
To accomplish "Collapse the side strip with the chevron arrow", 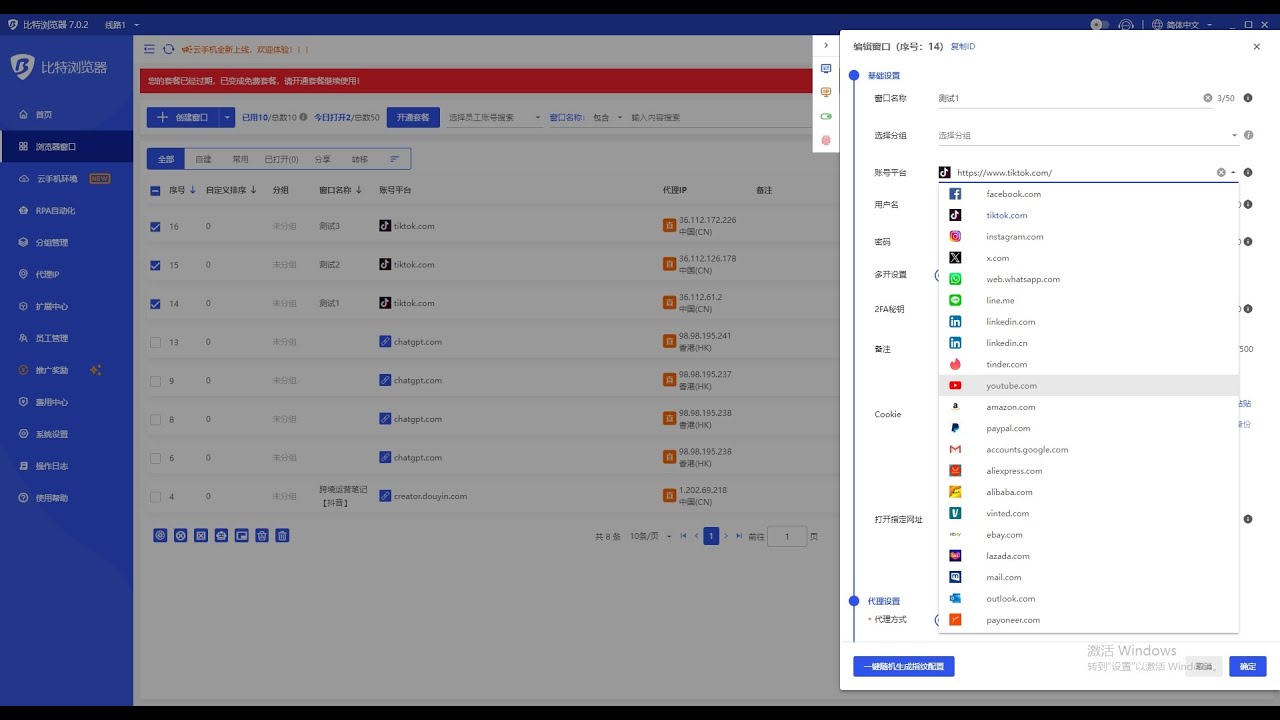I will (x=826, y=45).
